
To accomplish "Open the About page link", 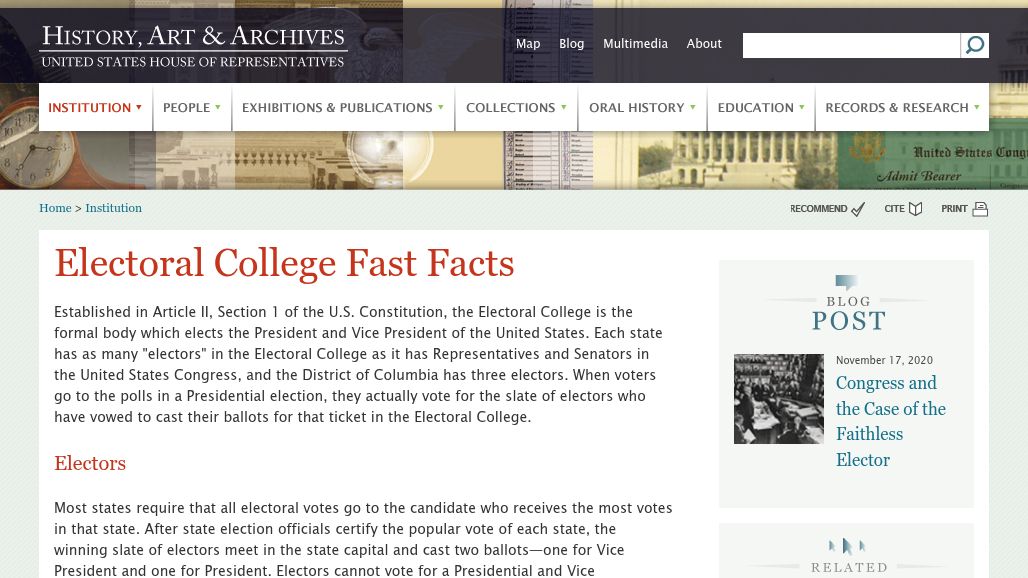I will click(x=704, y=44).
